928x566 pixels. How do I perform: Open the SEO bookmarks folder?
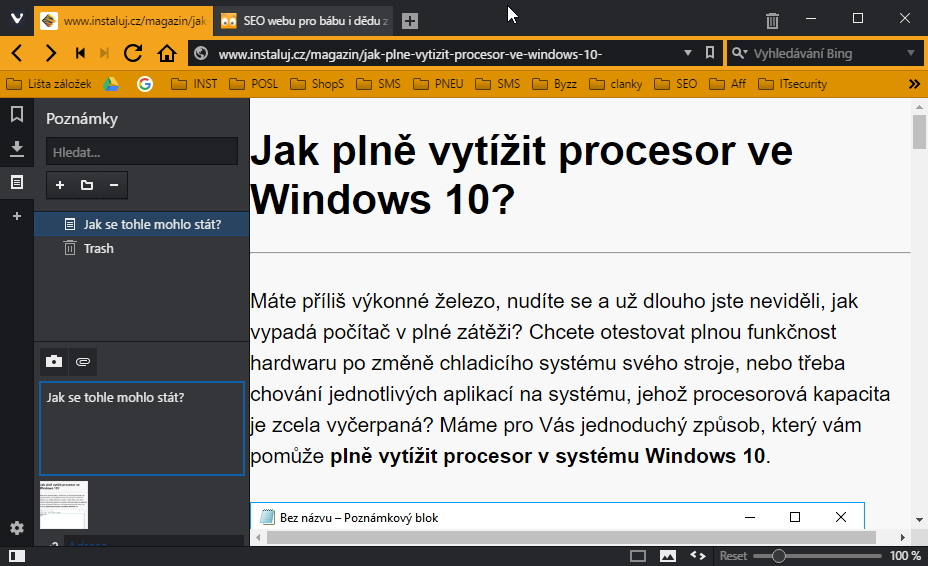point(676,84)
